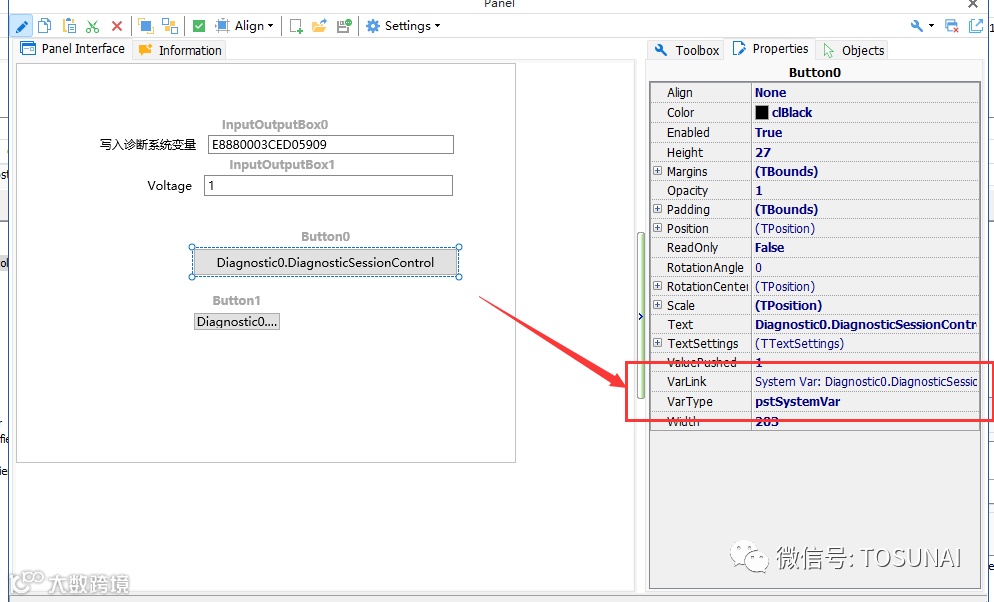Click the Voltage label on the panel
Screen dimensions: 994x602
point(169,186)
